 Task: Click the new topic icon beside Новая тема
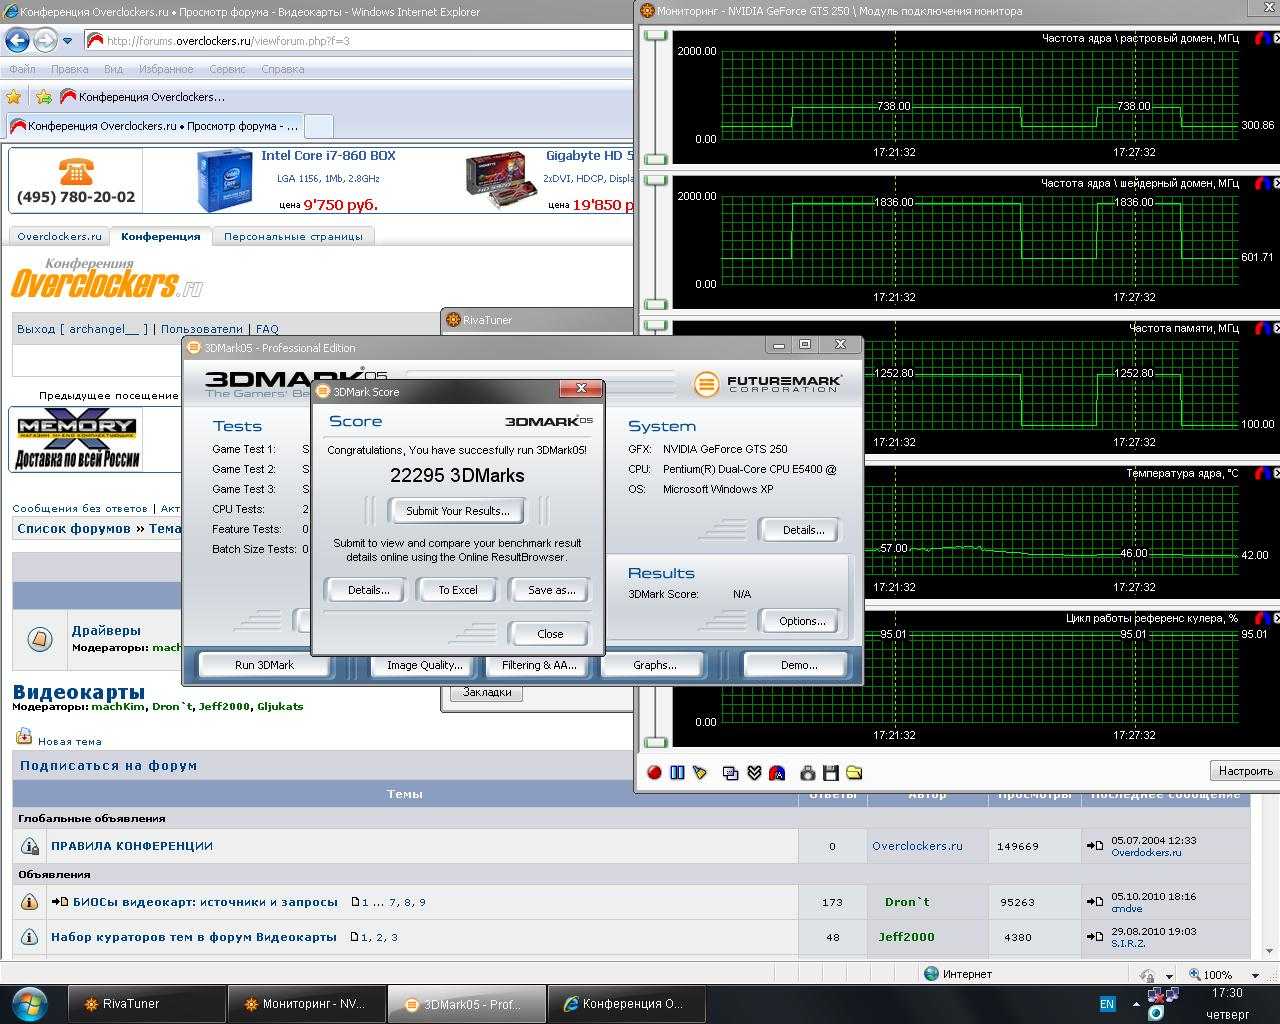click(x=23, y=737)
